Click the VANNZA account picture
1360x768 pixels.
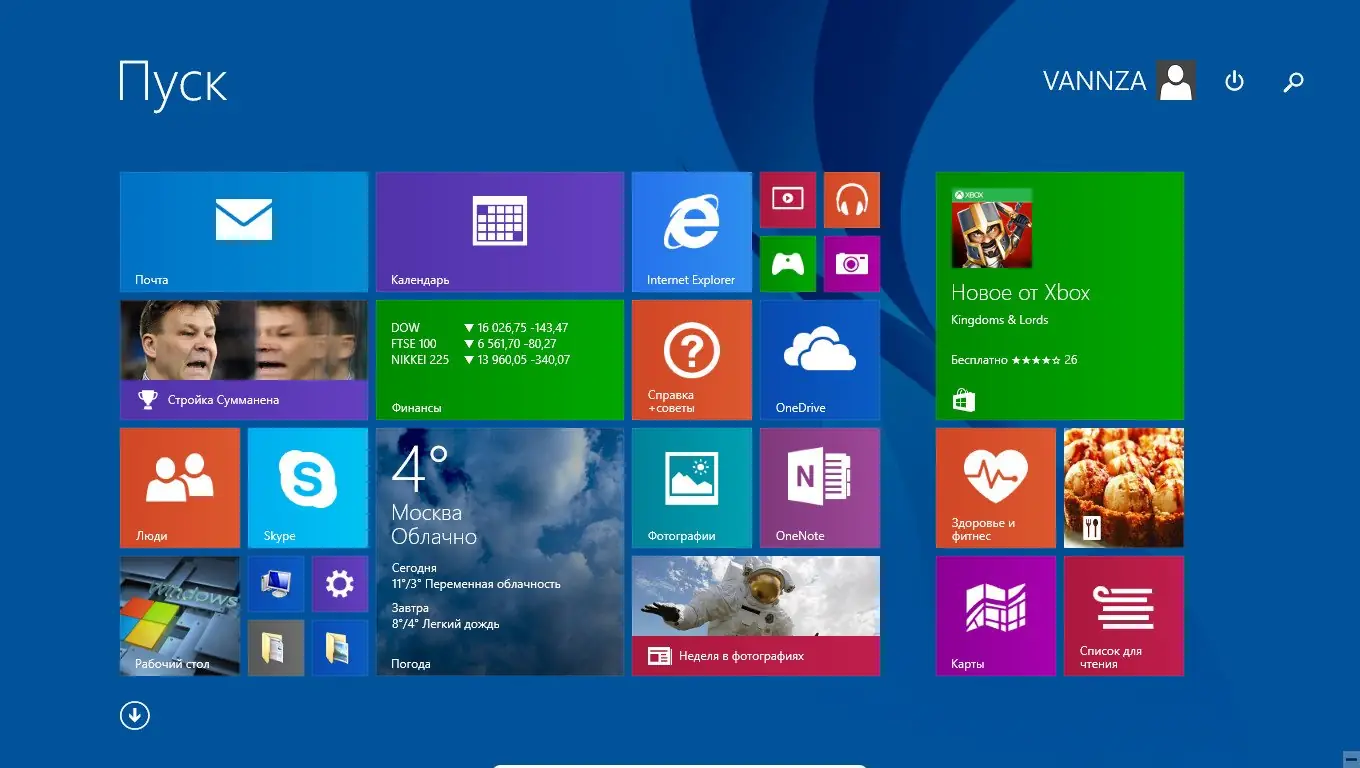(x=1175, y=80)
